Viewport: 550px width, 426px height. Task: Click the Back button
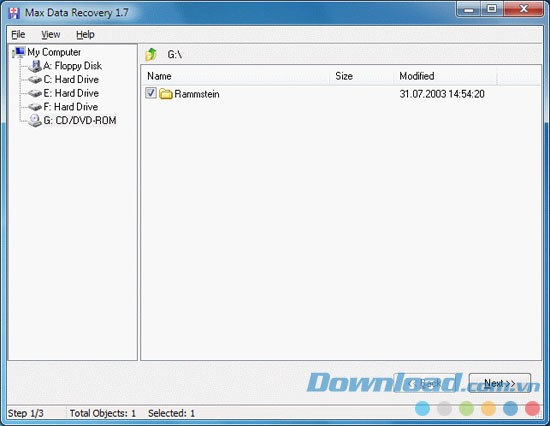pos(425,383)
